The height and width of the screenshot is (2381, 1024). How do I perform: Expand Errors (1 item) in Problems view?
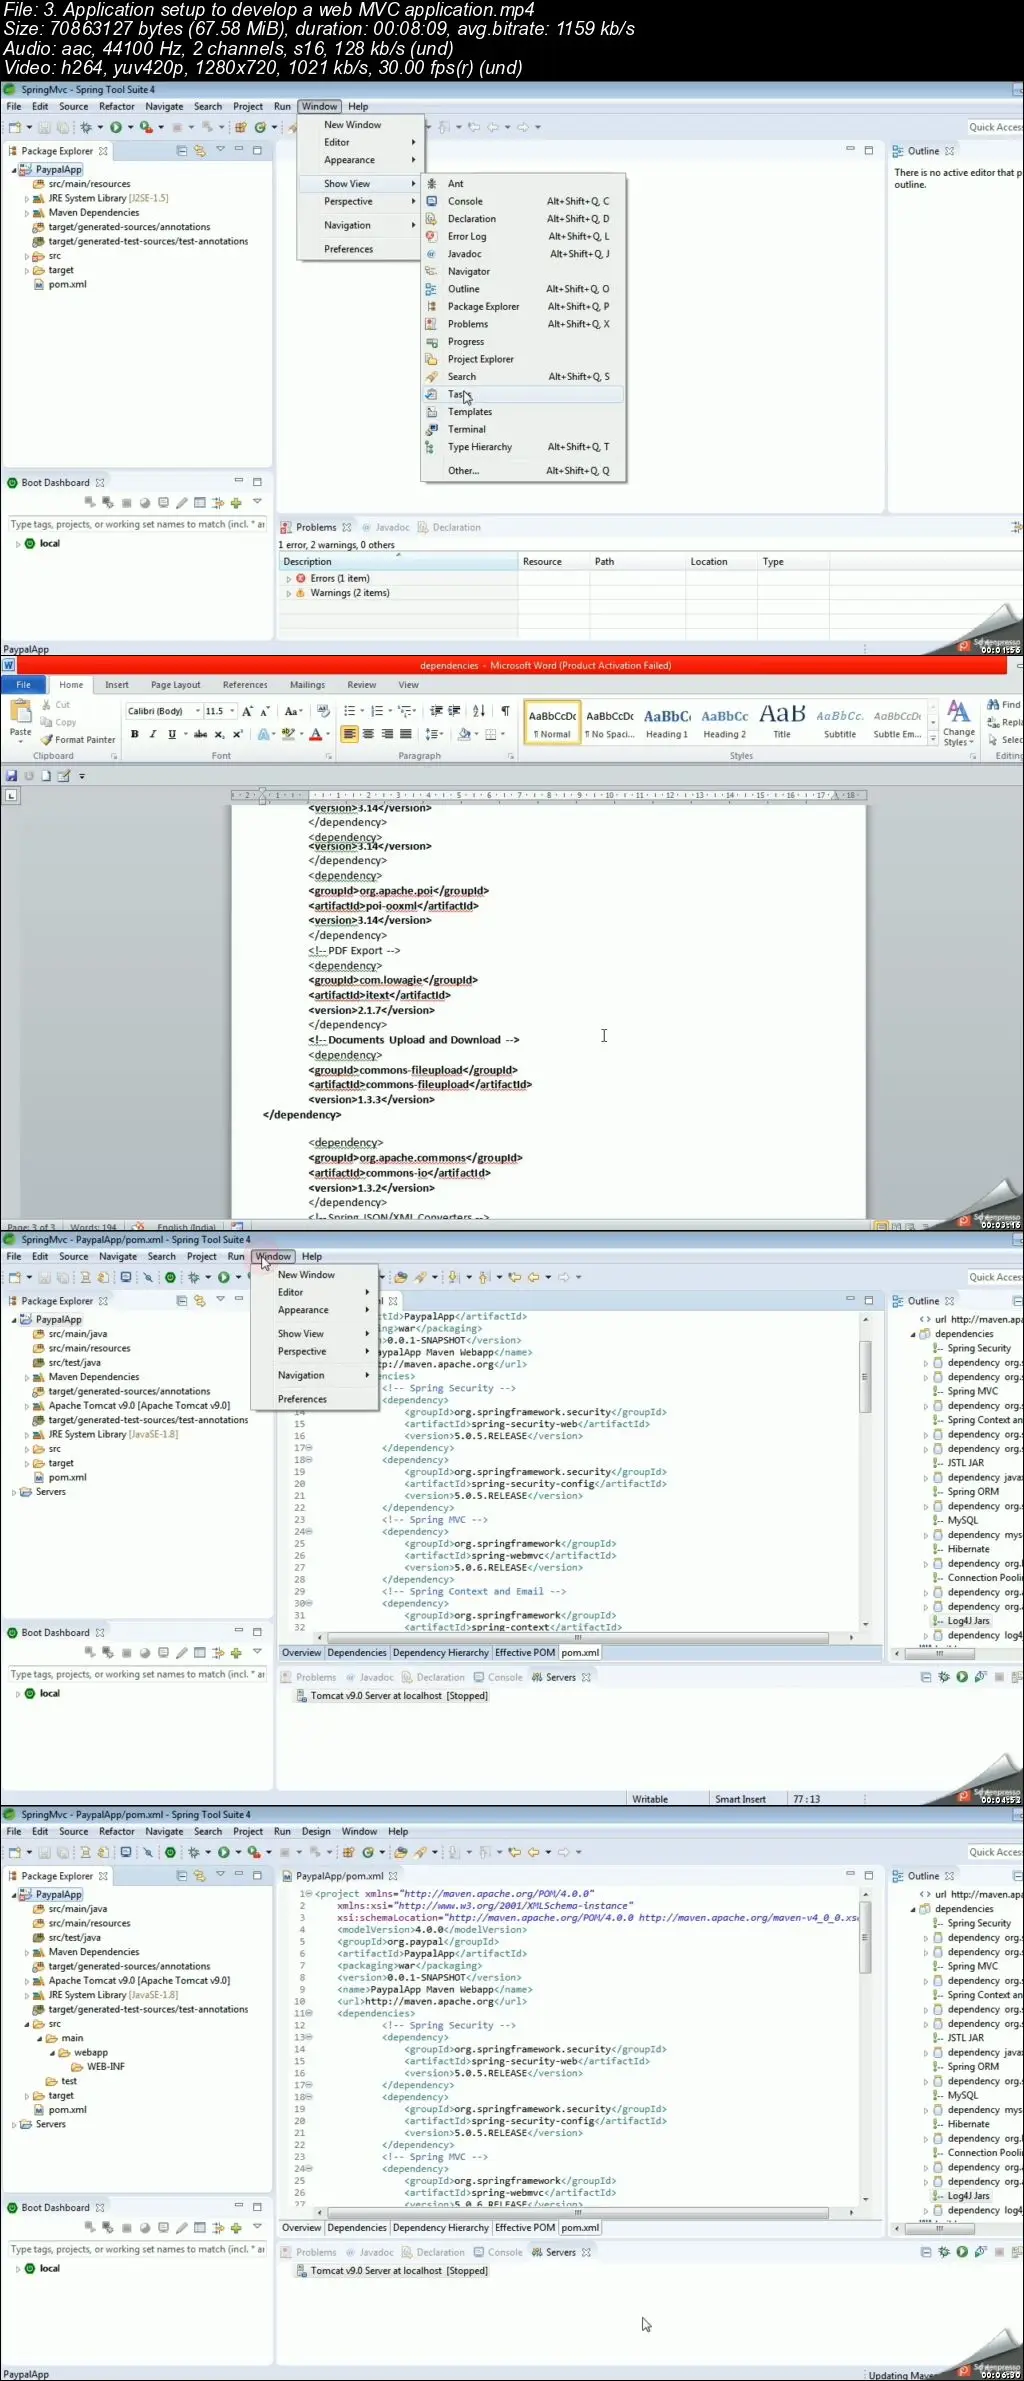[289, 579]
